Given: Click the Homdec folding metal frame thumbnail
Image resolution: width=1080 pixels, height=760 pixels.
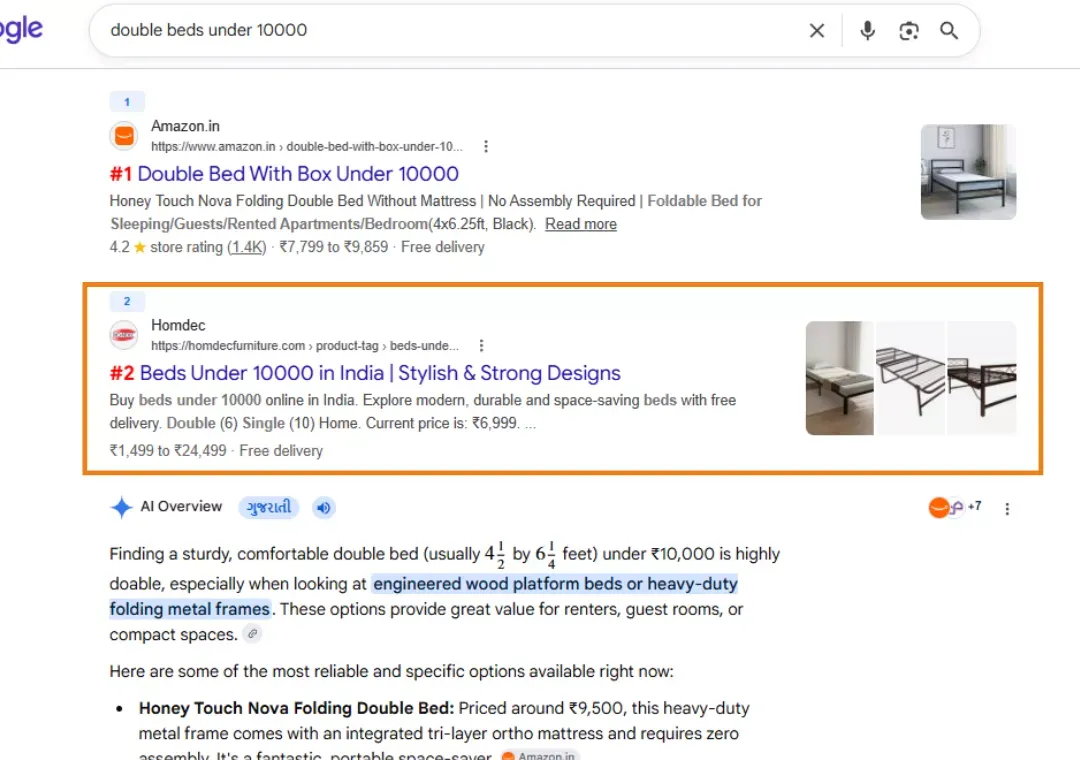Looking at the screenshot, I should [x=910, y=378].
